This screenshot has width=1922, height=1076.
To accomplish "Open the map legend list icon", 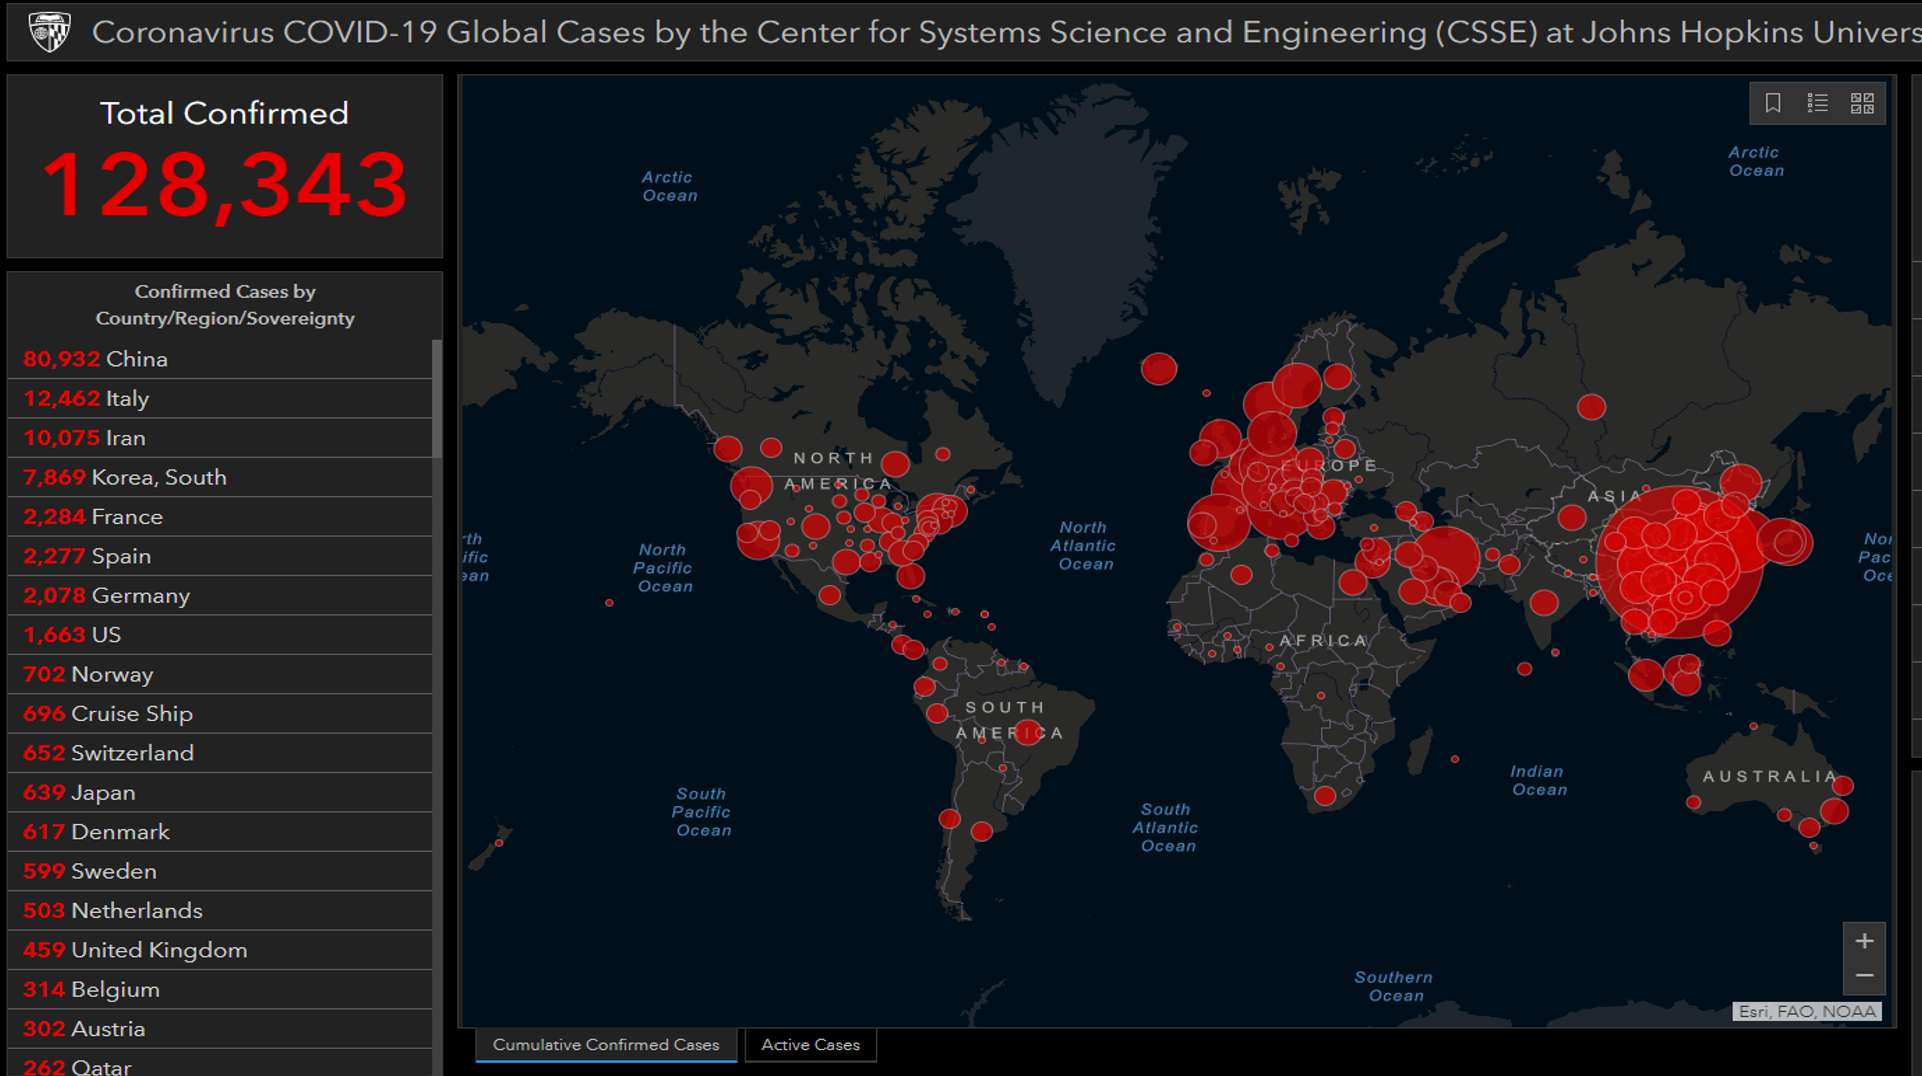I will coord(1818,103).
